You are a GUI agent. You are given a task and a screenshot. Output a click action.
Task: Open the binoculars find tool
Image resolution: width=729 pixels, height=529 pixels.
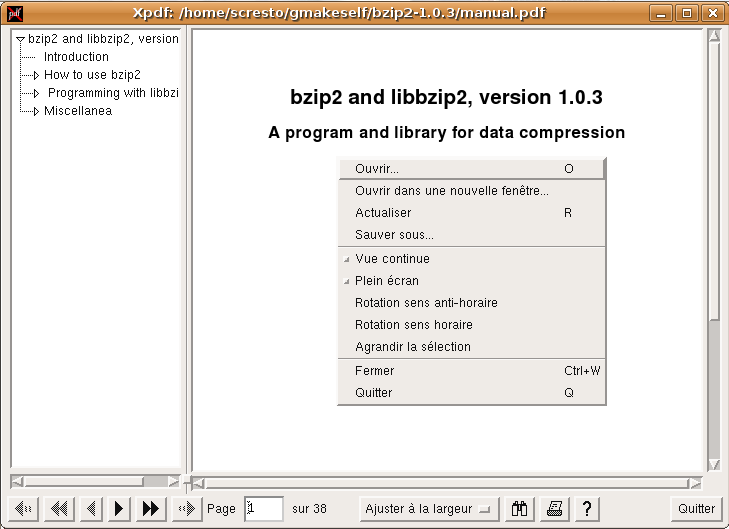(x=519, y=509)
